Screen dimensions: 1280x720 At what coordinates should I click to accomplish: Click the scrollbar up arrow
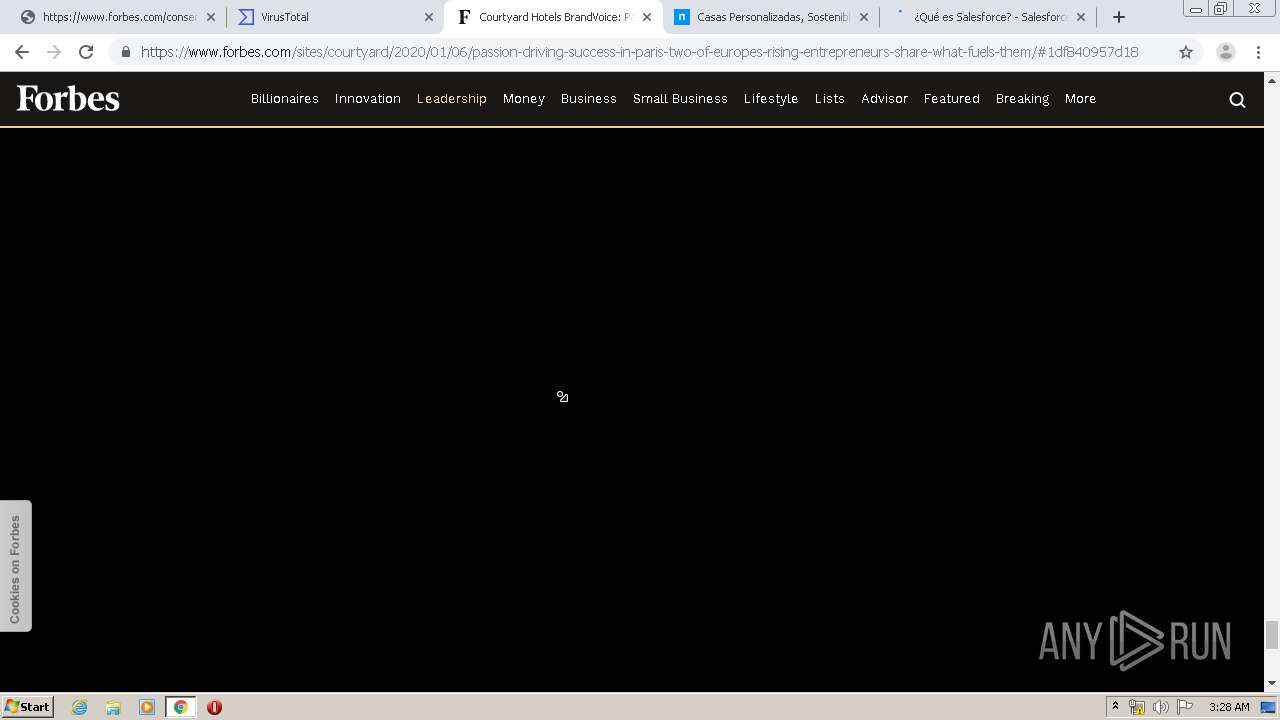1272,79
